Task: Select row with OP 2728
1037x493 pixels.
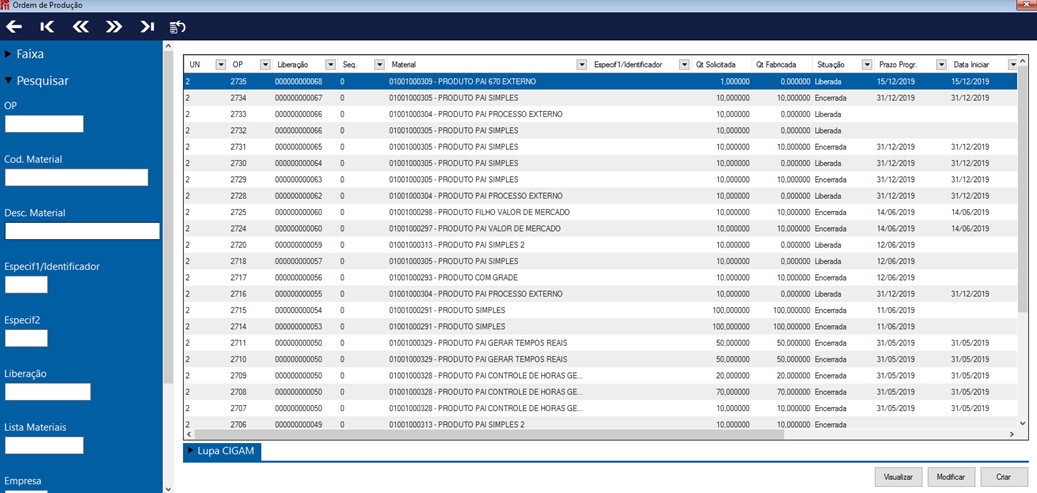Action: (x=601, y=196)
